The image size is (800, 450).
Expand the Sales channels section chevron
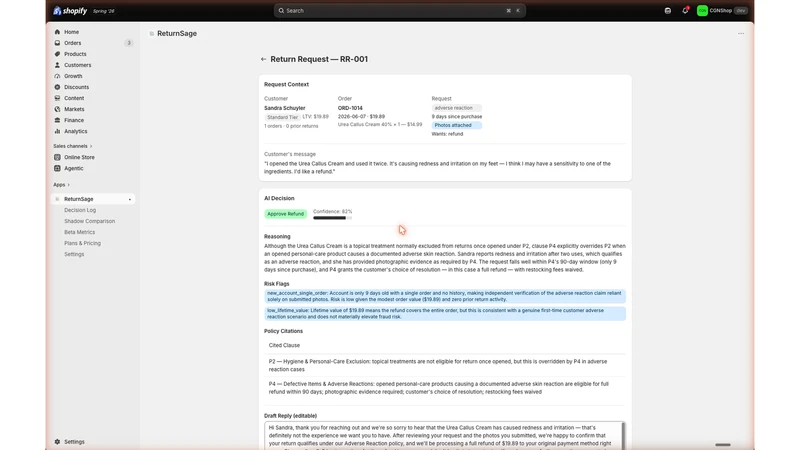coord(91,146)
